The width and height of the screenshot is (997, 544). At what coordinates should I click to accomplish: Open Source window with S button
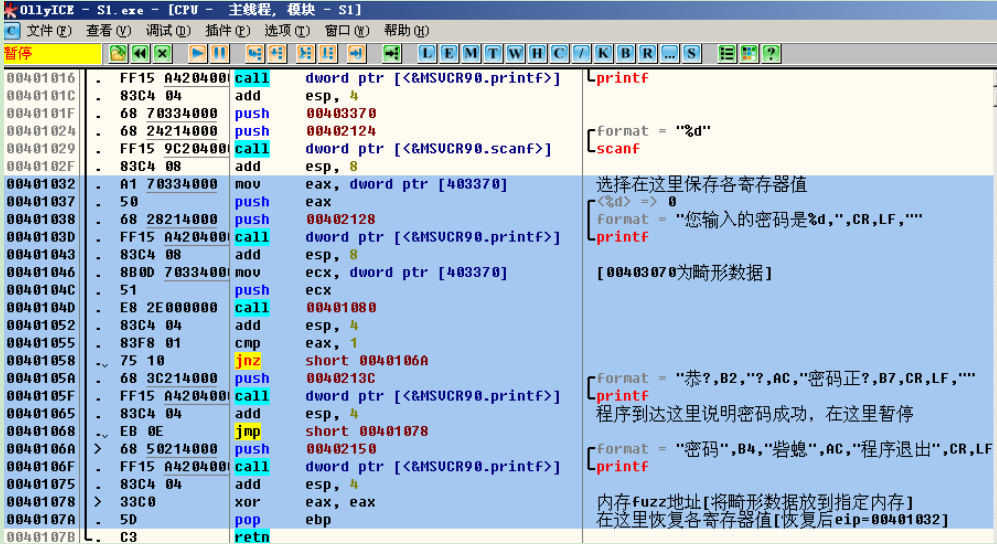691,53
